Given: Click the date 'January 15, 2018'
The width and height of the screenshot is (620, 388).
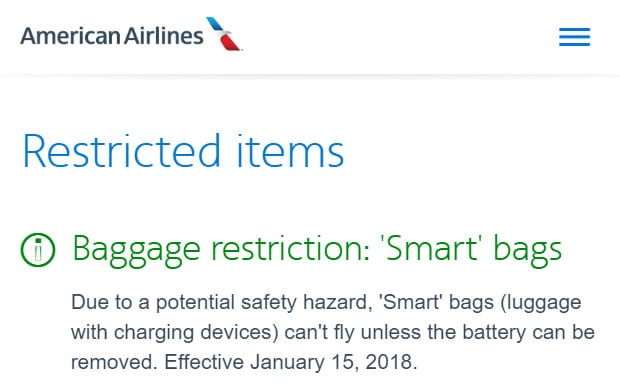Looking at the screenshot, I should tap(333, 362).
